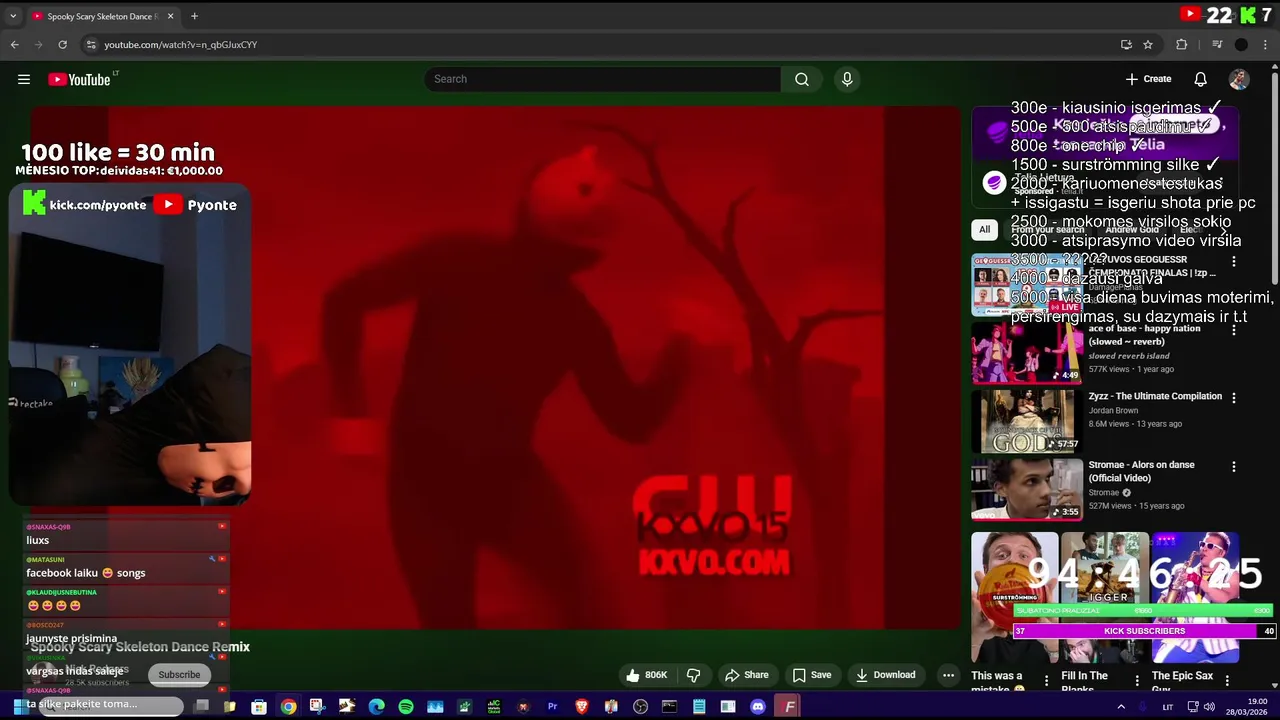Go to YouTube home via logo
Screen dimensions: 1280x720
(x=80, y=79)
